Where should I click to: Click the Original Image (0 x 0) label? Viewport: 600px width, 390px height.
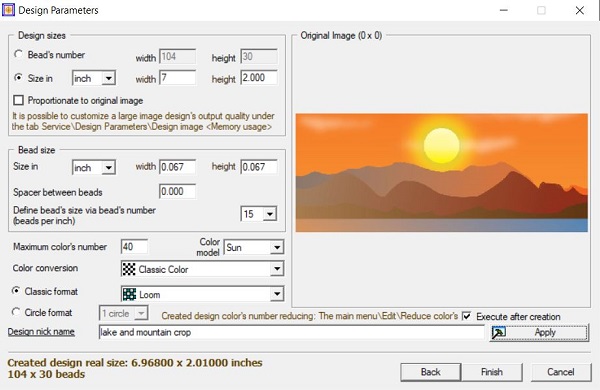coord(341,36)
